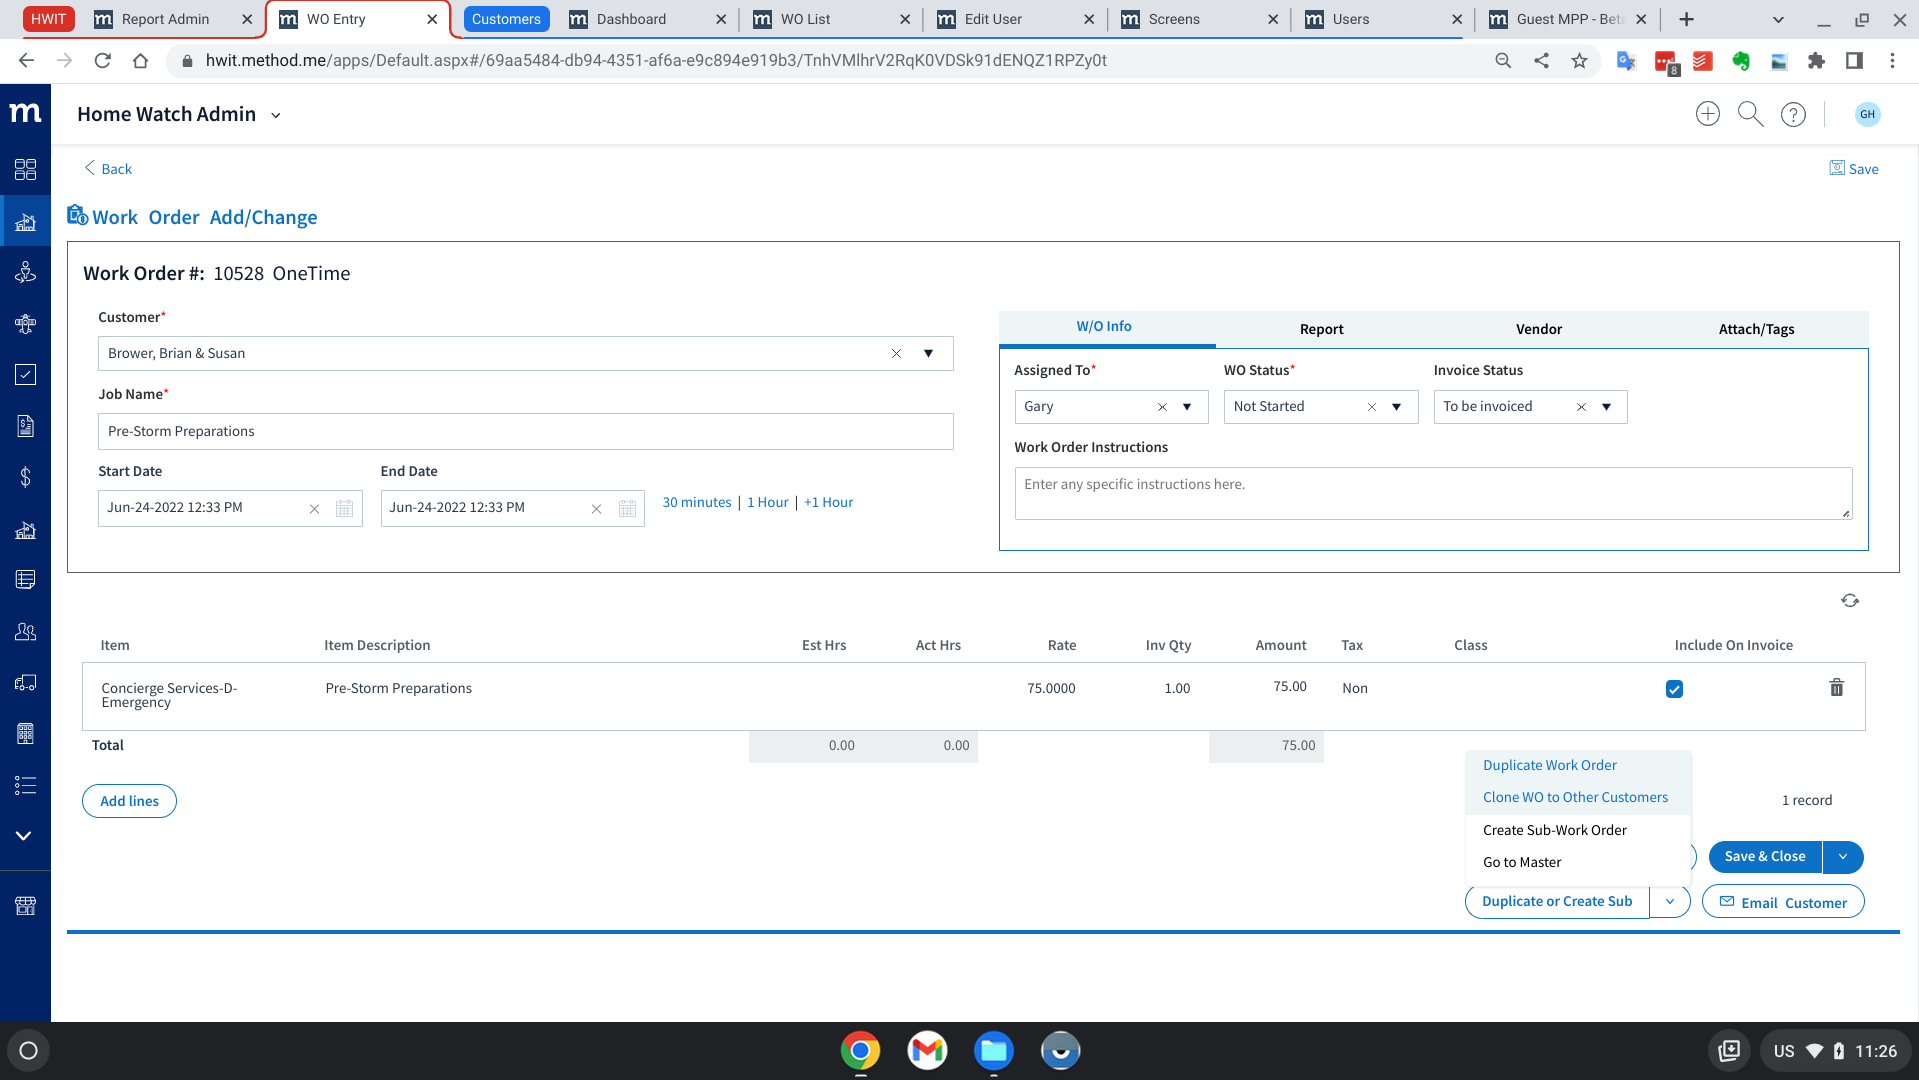The image size is (1919, 1080).
Task: Click the Save & Close button
Action: [x=1765, y=857]
